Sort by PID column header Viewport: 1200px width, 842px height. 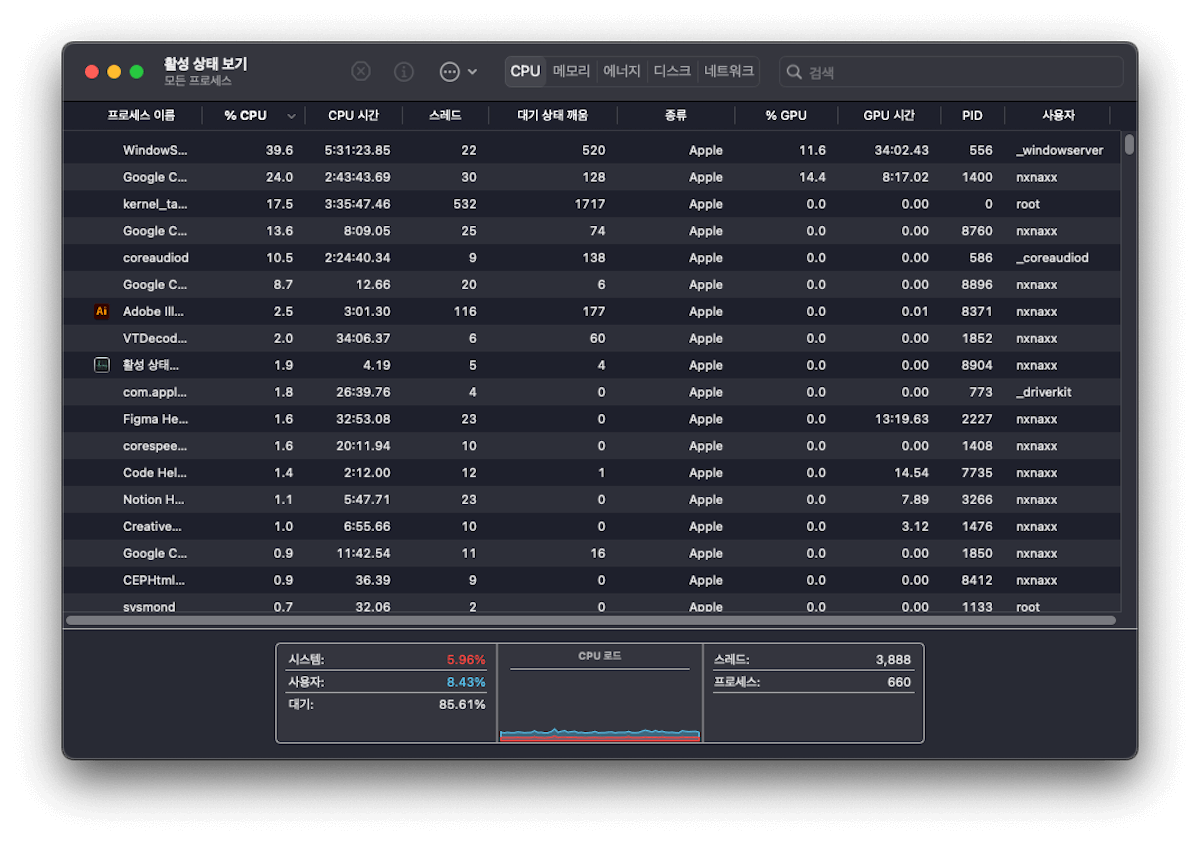pyautogui.click(x=972, y=115)
